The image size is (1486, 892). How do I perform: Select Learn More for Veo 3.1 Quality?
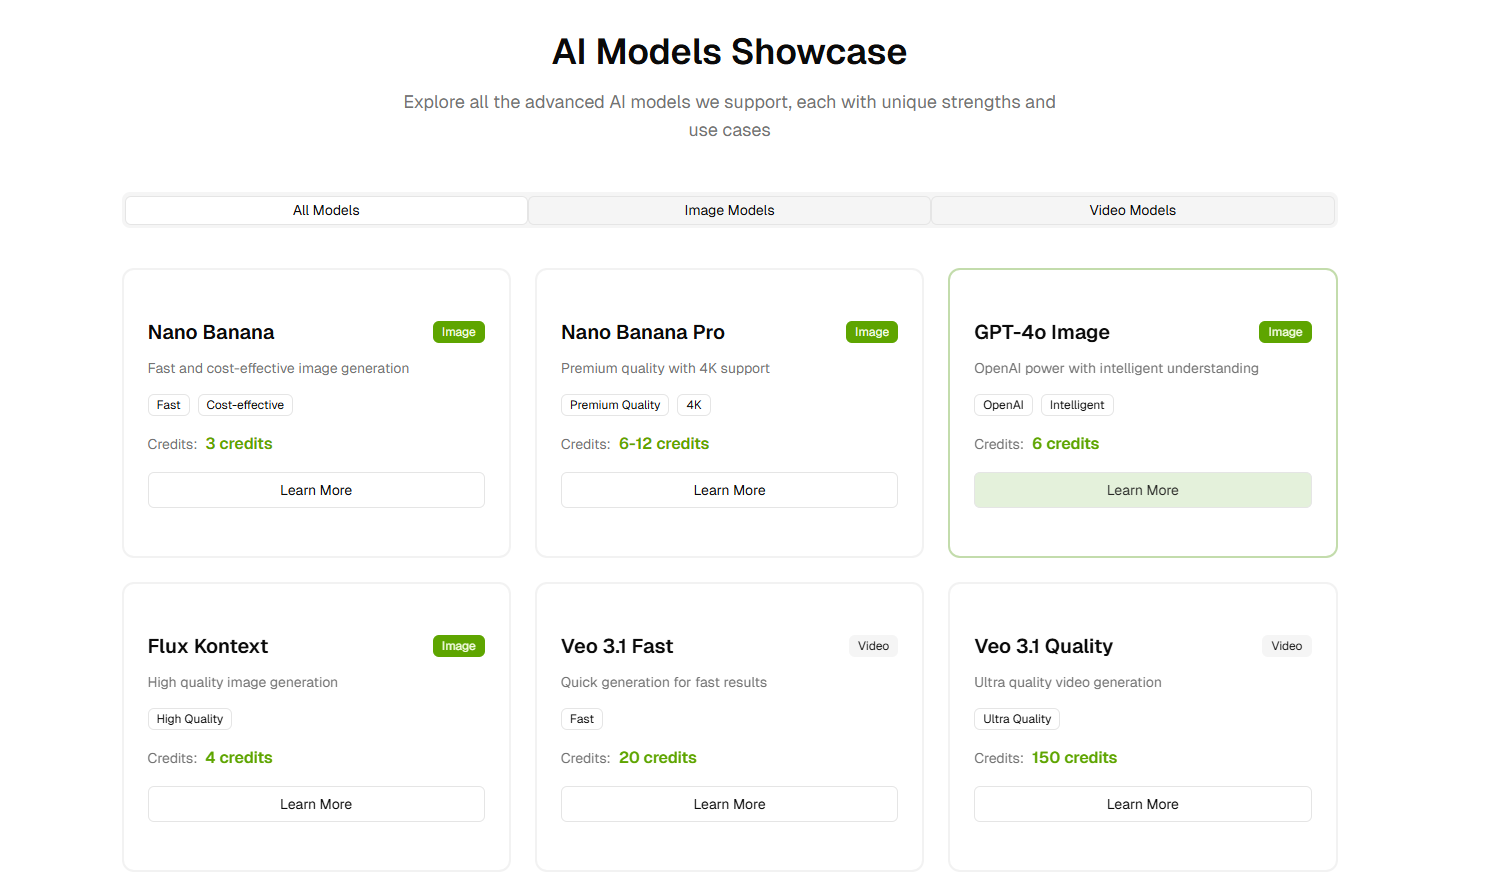[1142, 804]
